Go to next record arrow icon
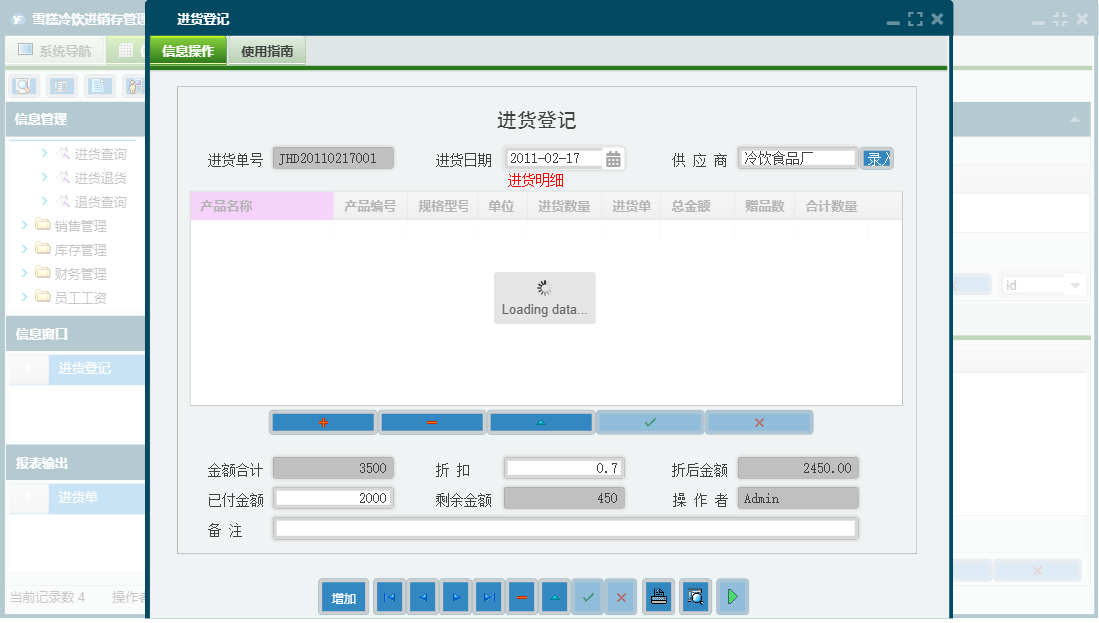 pos(454,597)
